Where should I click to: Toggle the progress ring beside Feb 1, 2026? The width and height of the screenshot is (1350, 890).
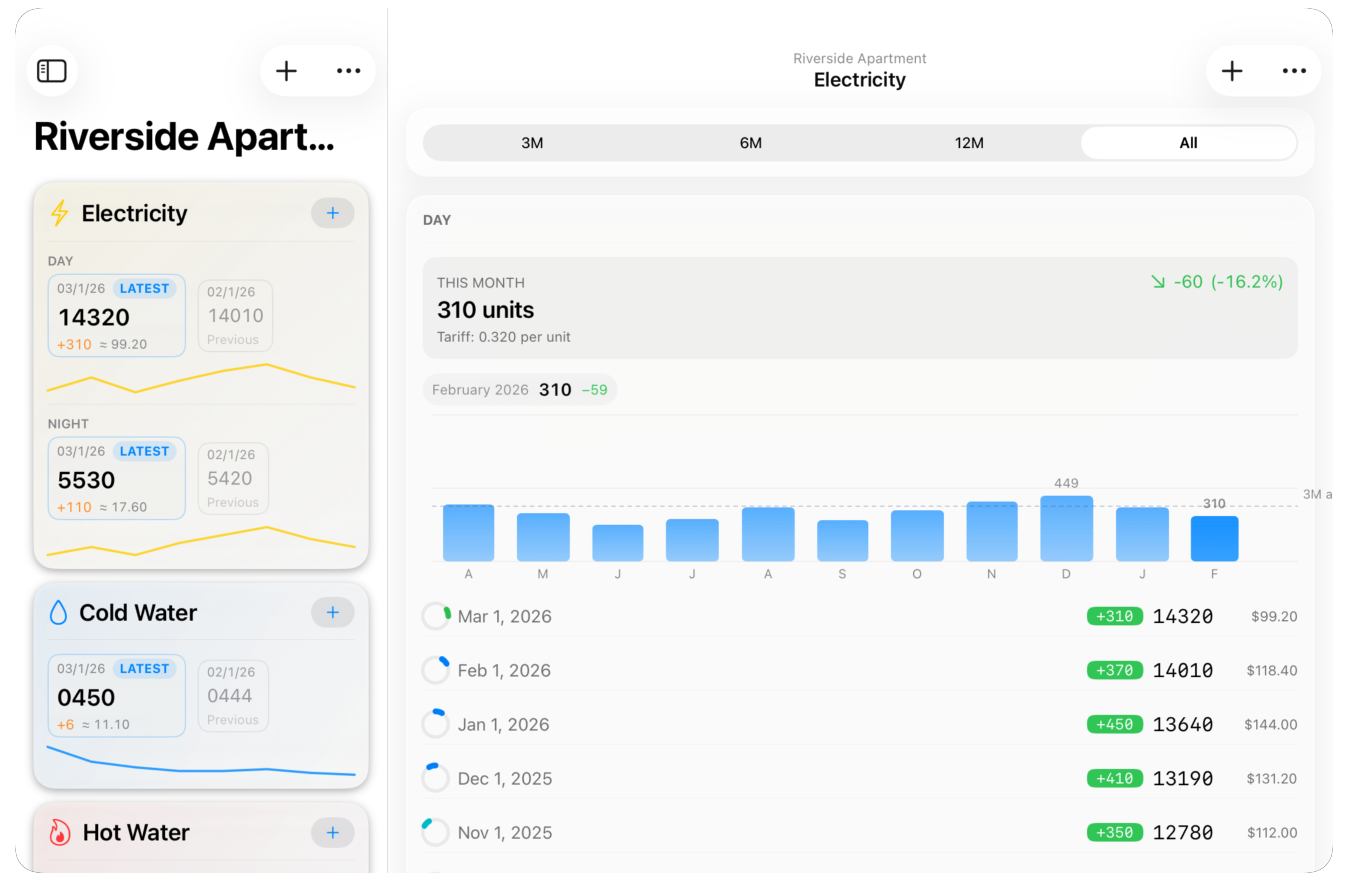point(436,670)
